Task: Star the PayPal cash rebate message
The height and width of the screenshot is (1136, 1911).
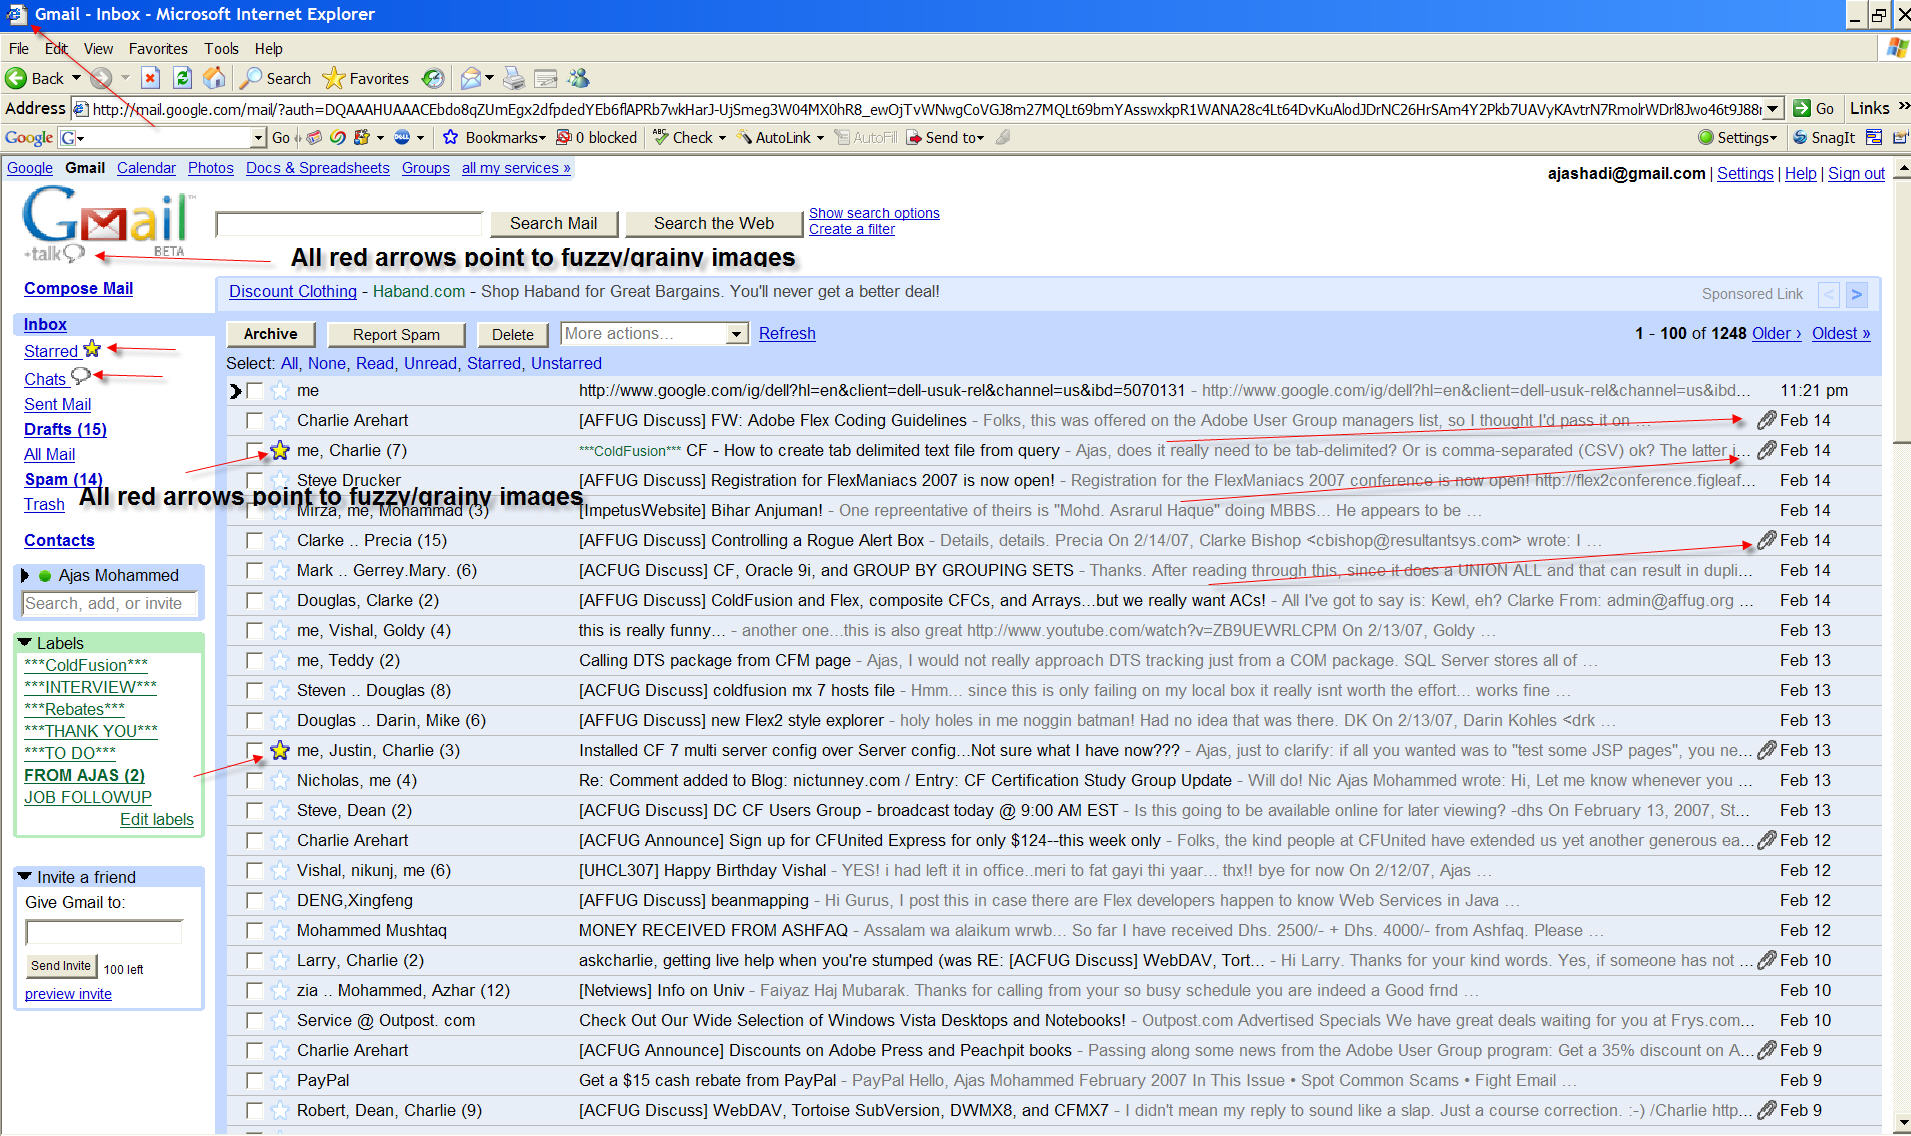Action: click(x=281, y=1080)
